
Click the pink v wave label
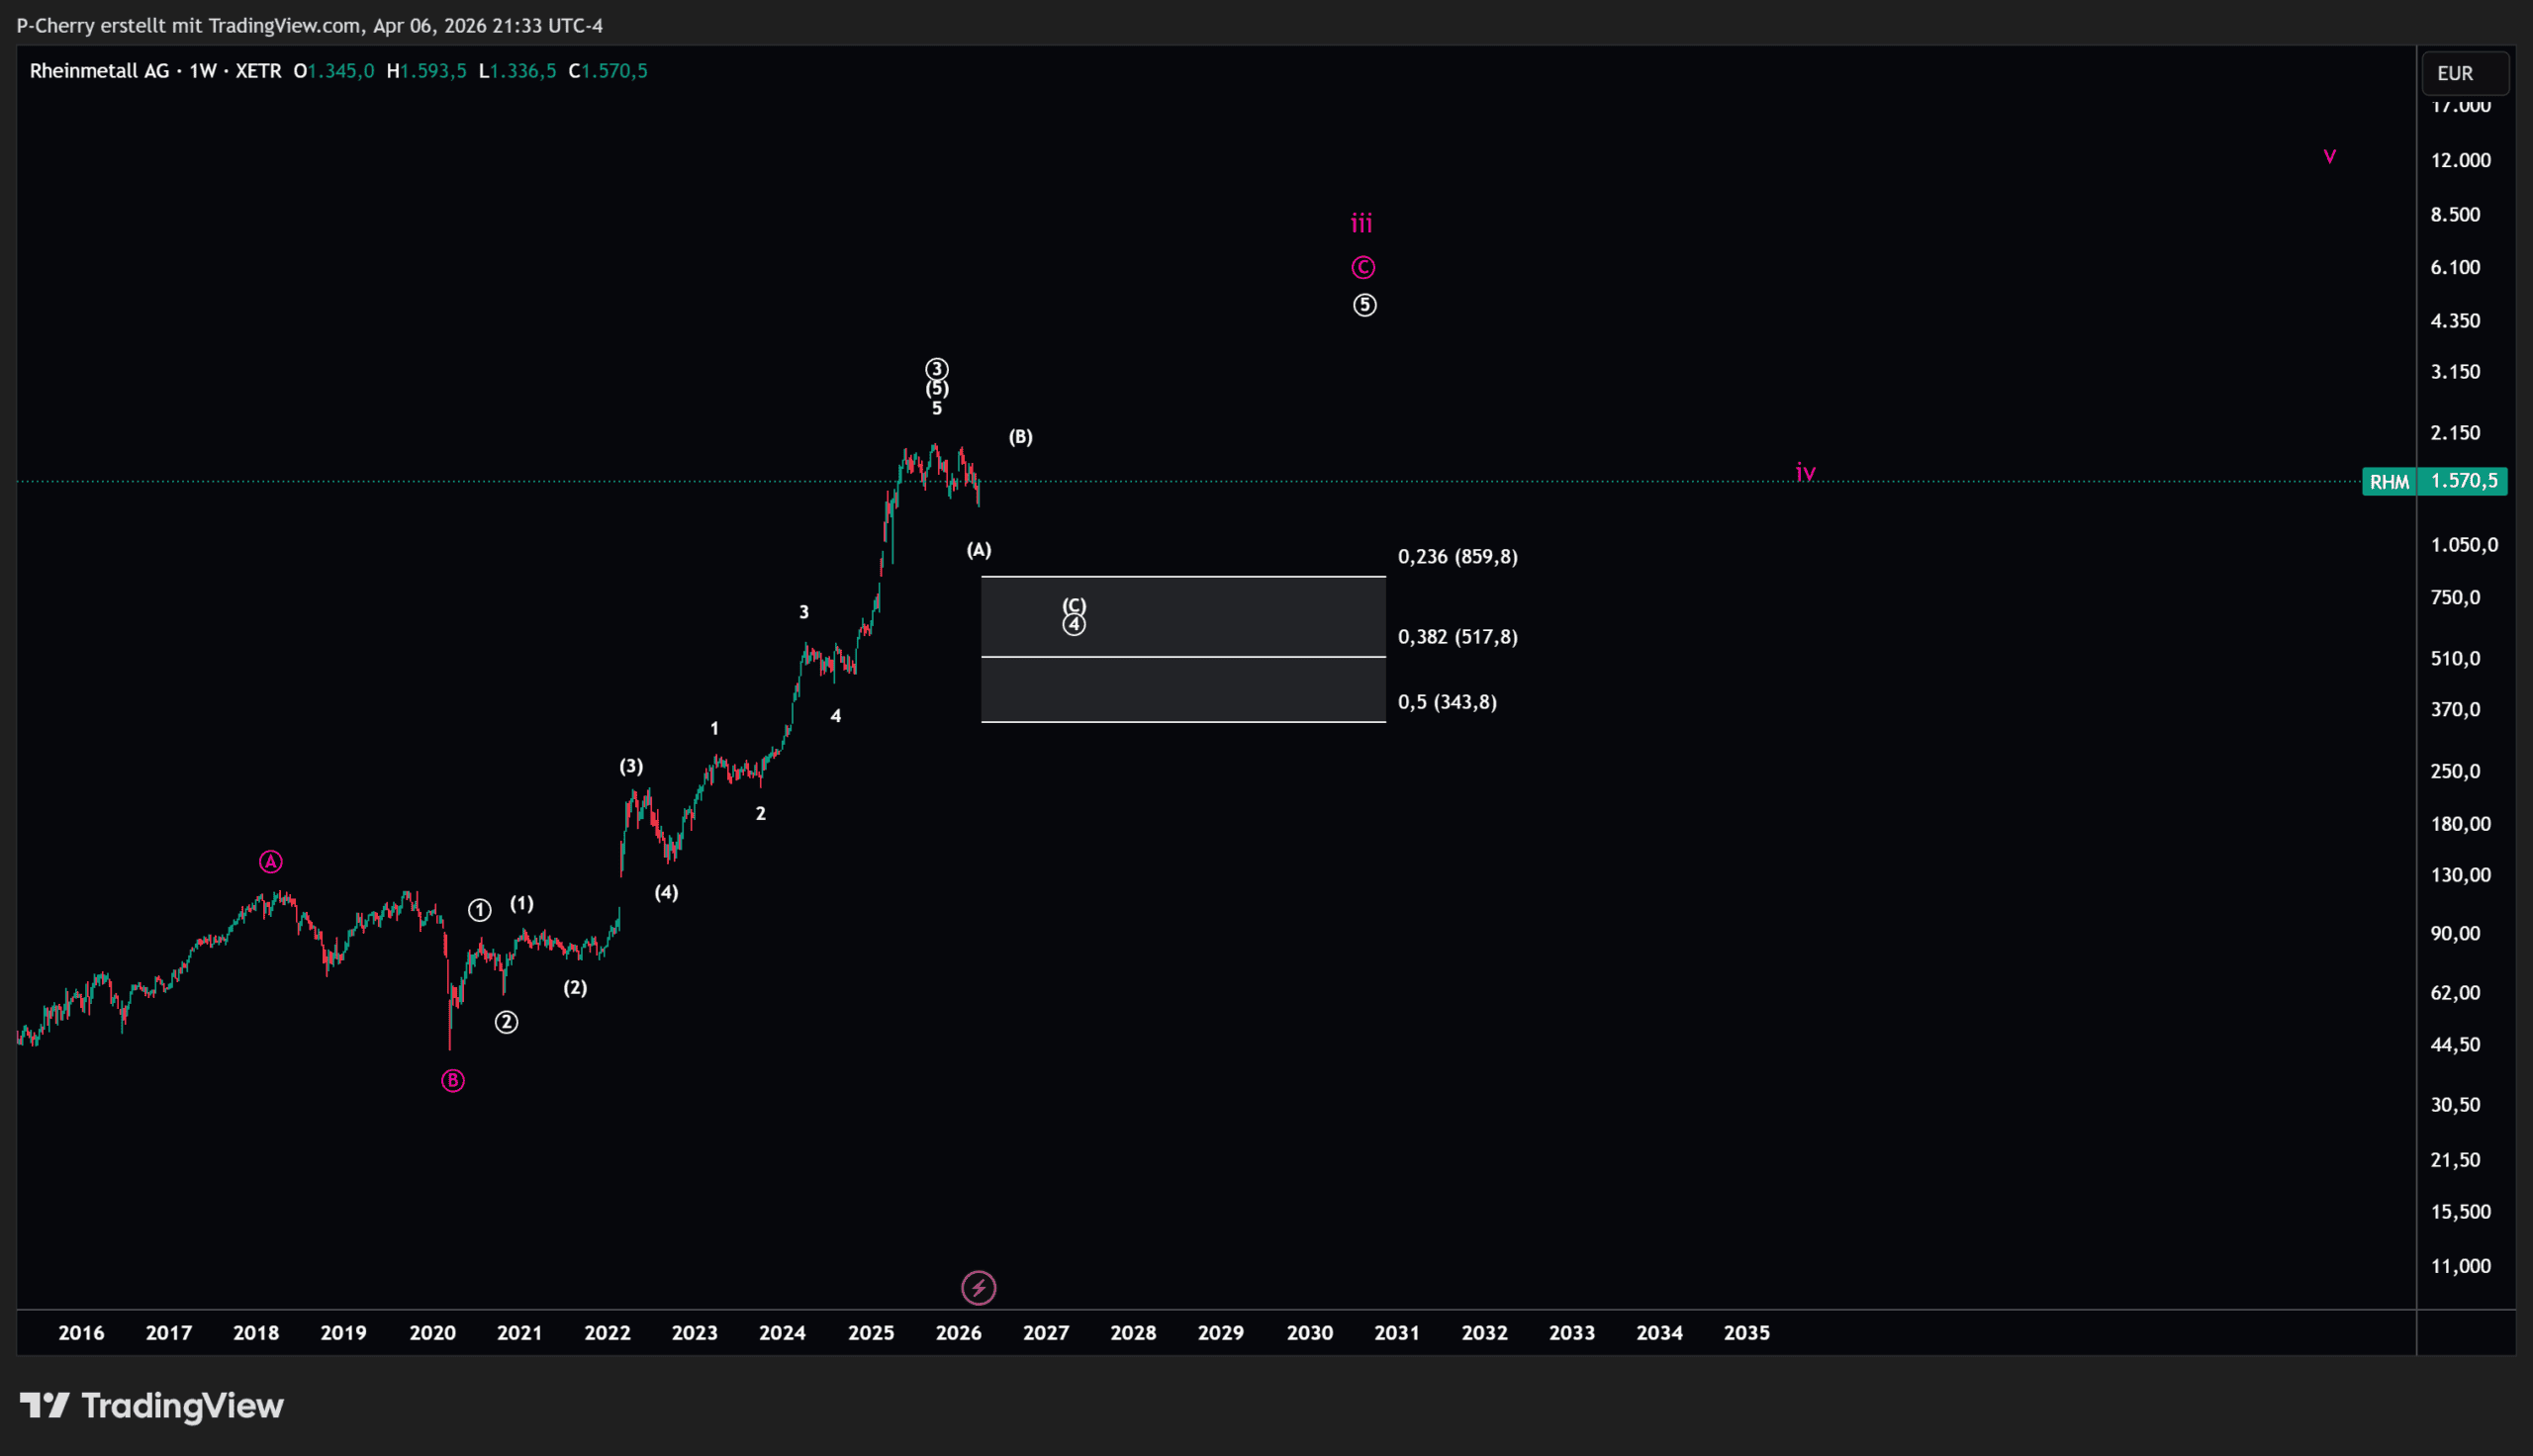coord(2329,156)
